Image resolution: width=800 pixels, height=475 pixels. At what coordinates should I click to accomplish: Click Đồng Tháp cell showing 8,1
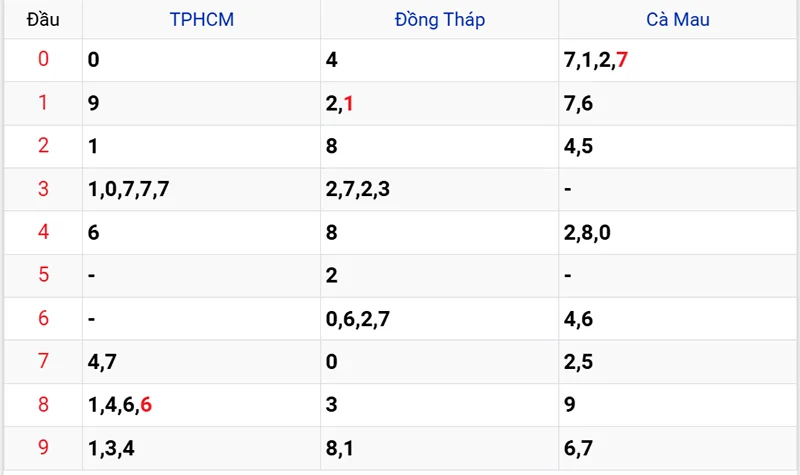(x=340, y=447)
